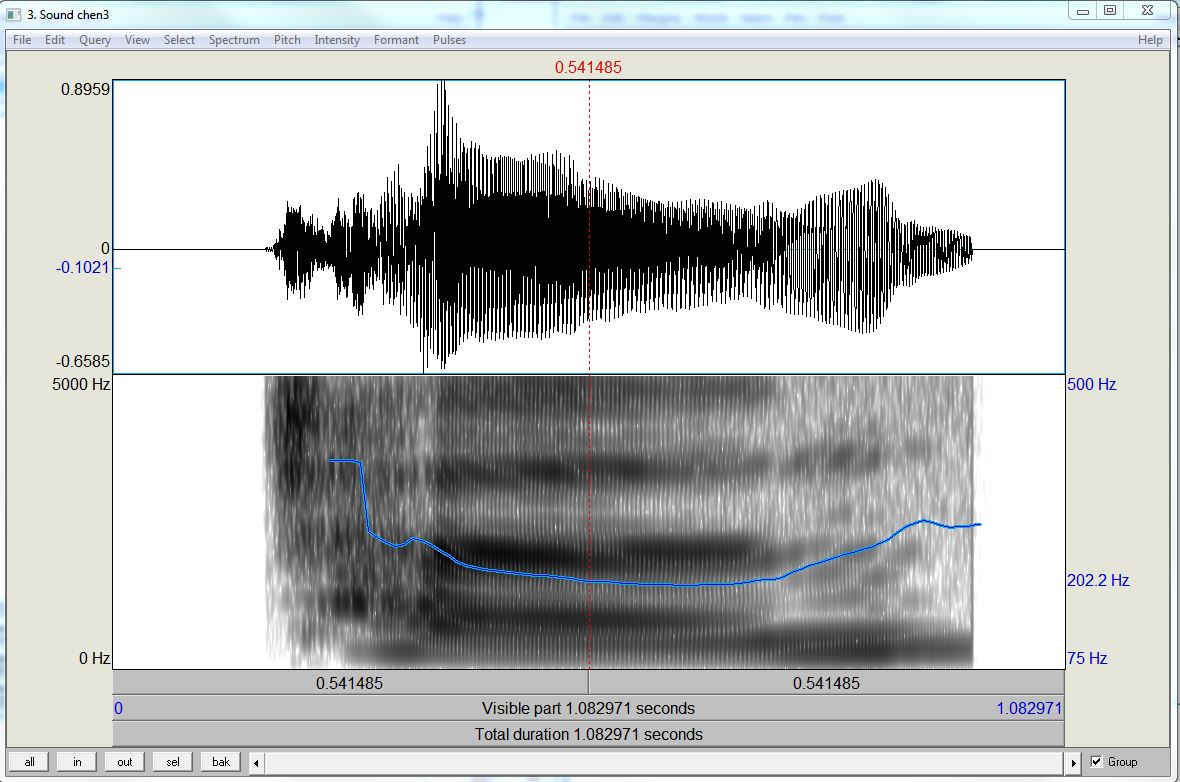Close the Sound chen3 window
The width and height of the screenshot is (1180, 782).
point(1148,11)
